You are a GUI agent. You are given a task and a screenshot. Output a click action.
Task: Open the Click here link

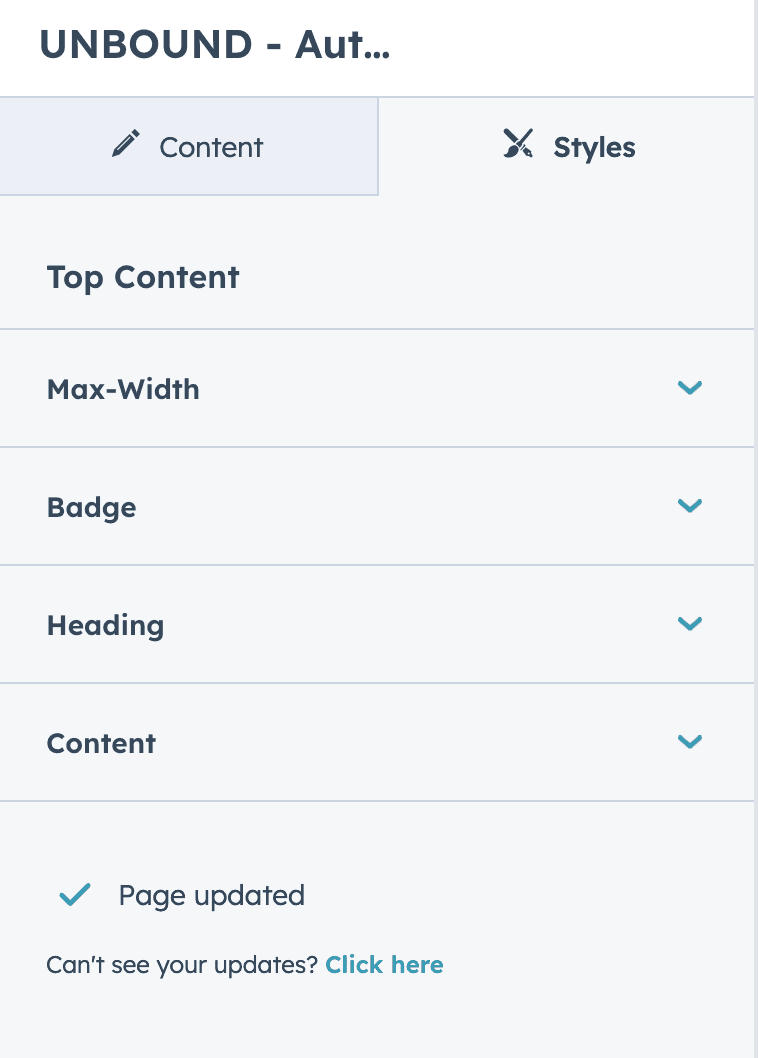click(384, 964)
